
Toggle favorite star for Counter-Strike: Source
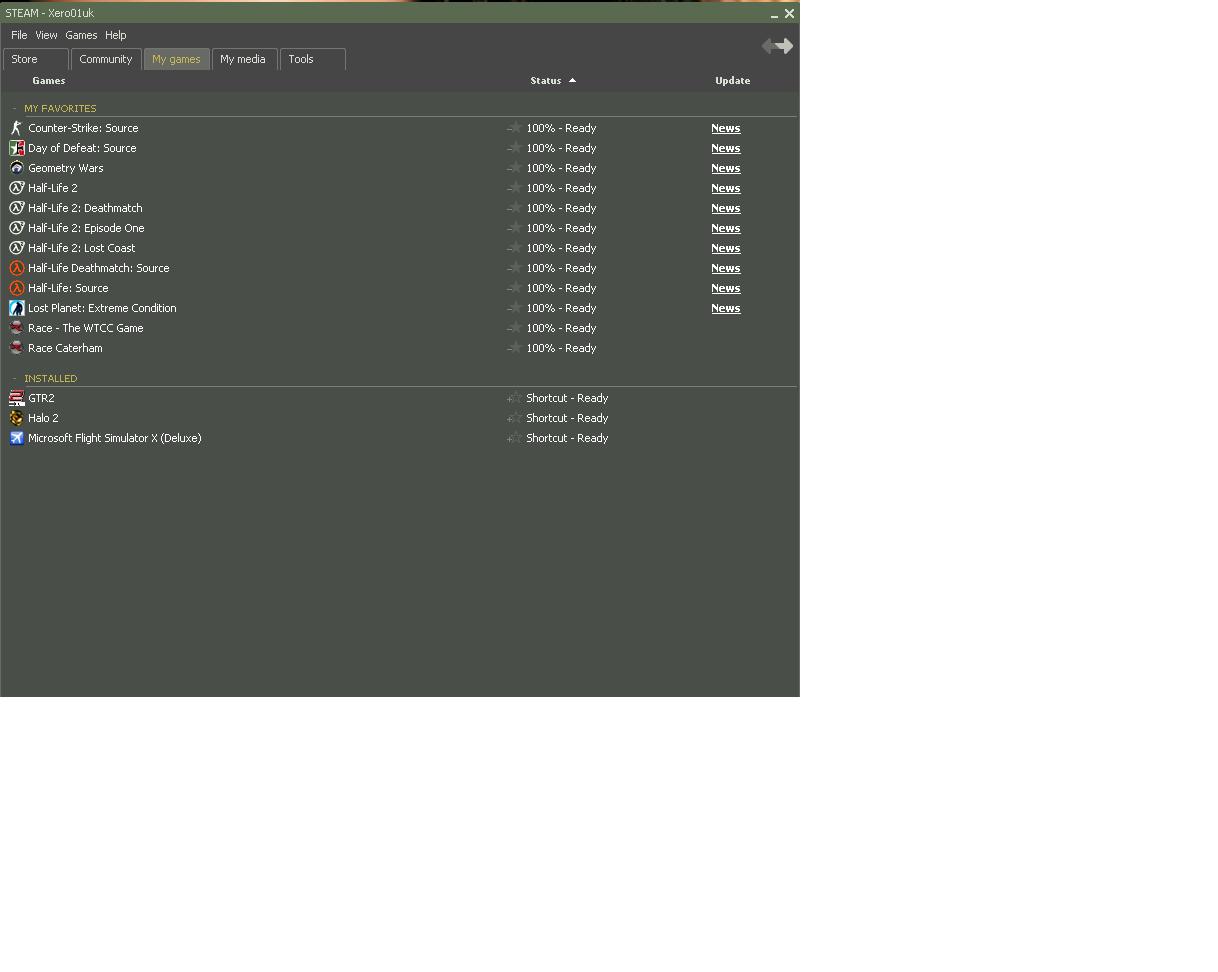click(x=514, y=128)
